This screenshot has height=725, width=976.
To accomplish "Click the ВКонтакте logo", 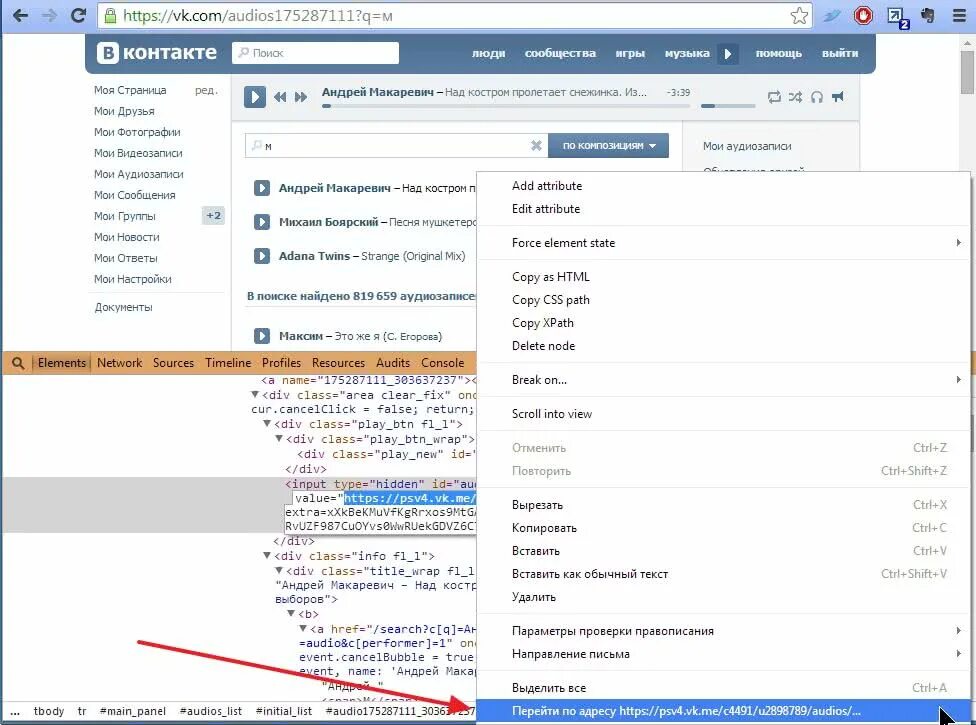I will point(157,53).
